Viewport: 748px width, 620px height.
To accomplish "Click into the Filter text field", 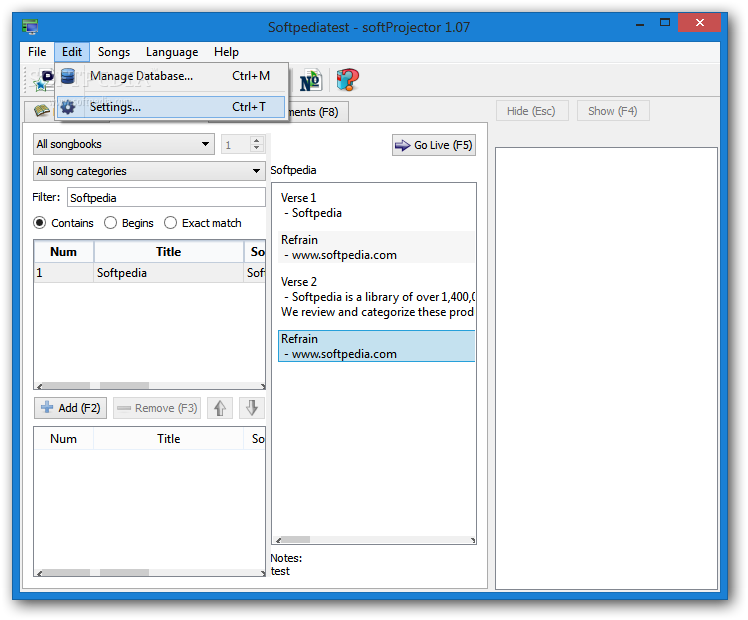I will coord(166,197).
